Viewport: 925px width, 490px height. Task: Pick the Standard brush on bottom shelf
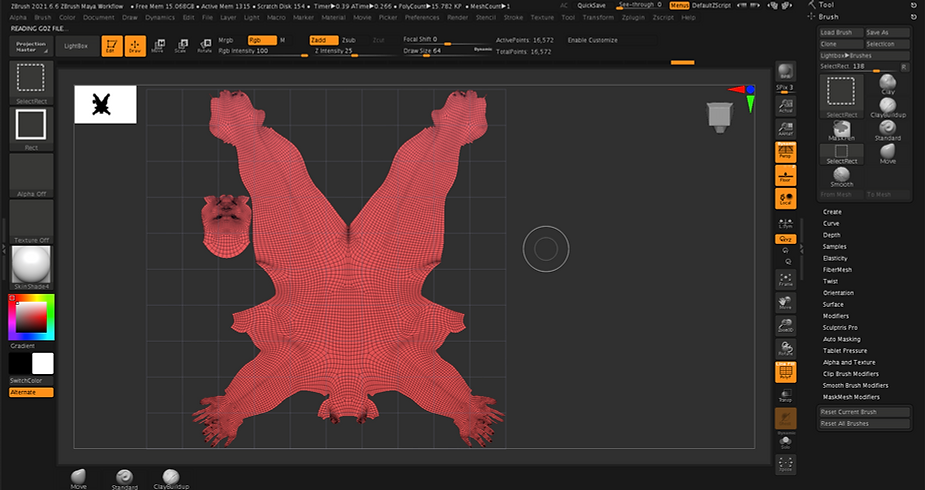click(x=124, y=479)
